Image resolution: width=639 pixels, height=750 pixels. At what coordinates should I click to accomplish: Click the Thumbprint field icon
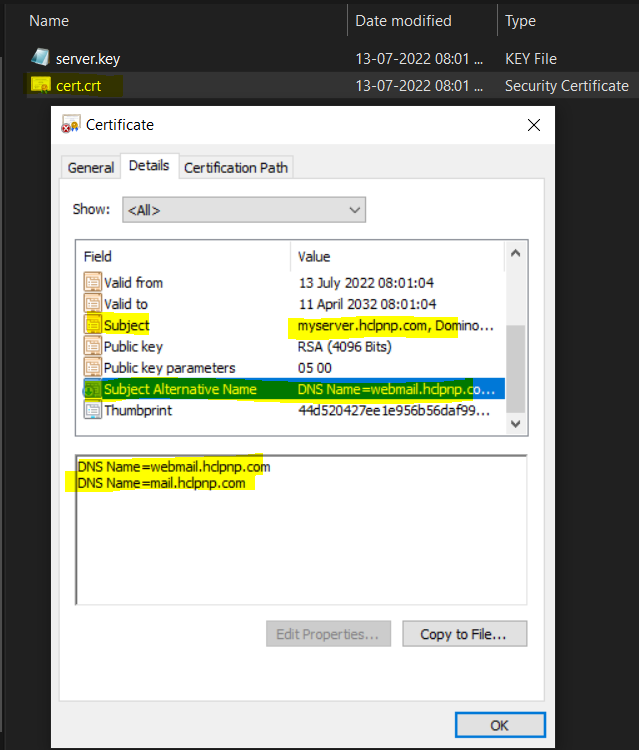pos(93,410)
